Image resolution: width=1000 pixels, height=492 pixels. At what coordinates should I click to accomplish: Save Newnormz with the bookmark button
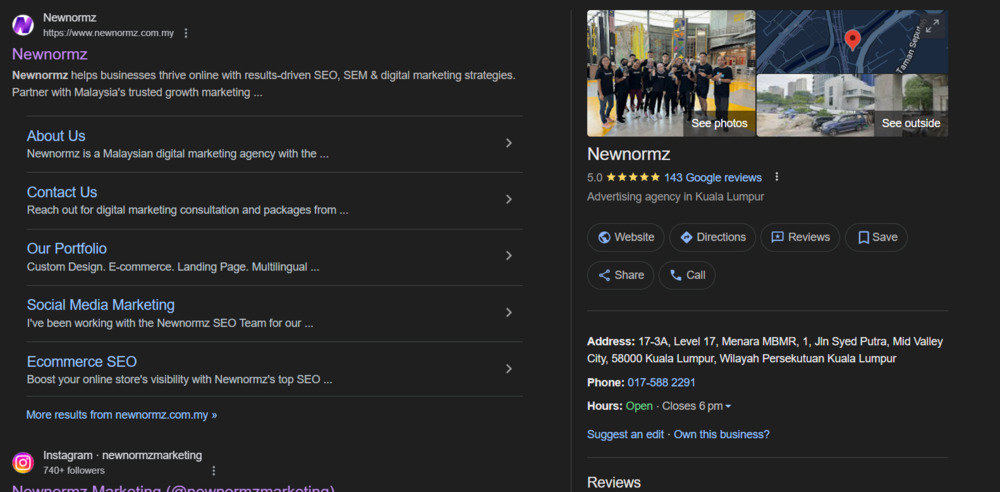[x=876, y=237]
